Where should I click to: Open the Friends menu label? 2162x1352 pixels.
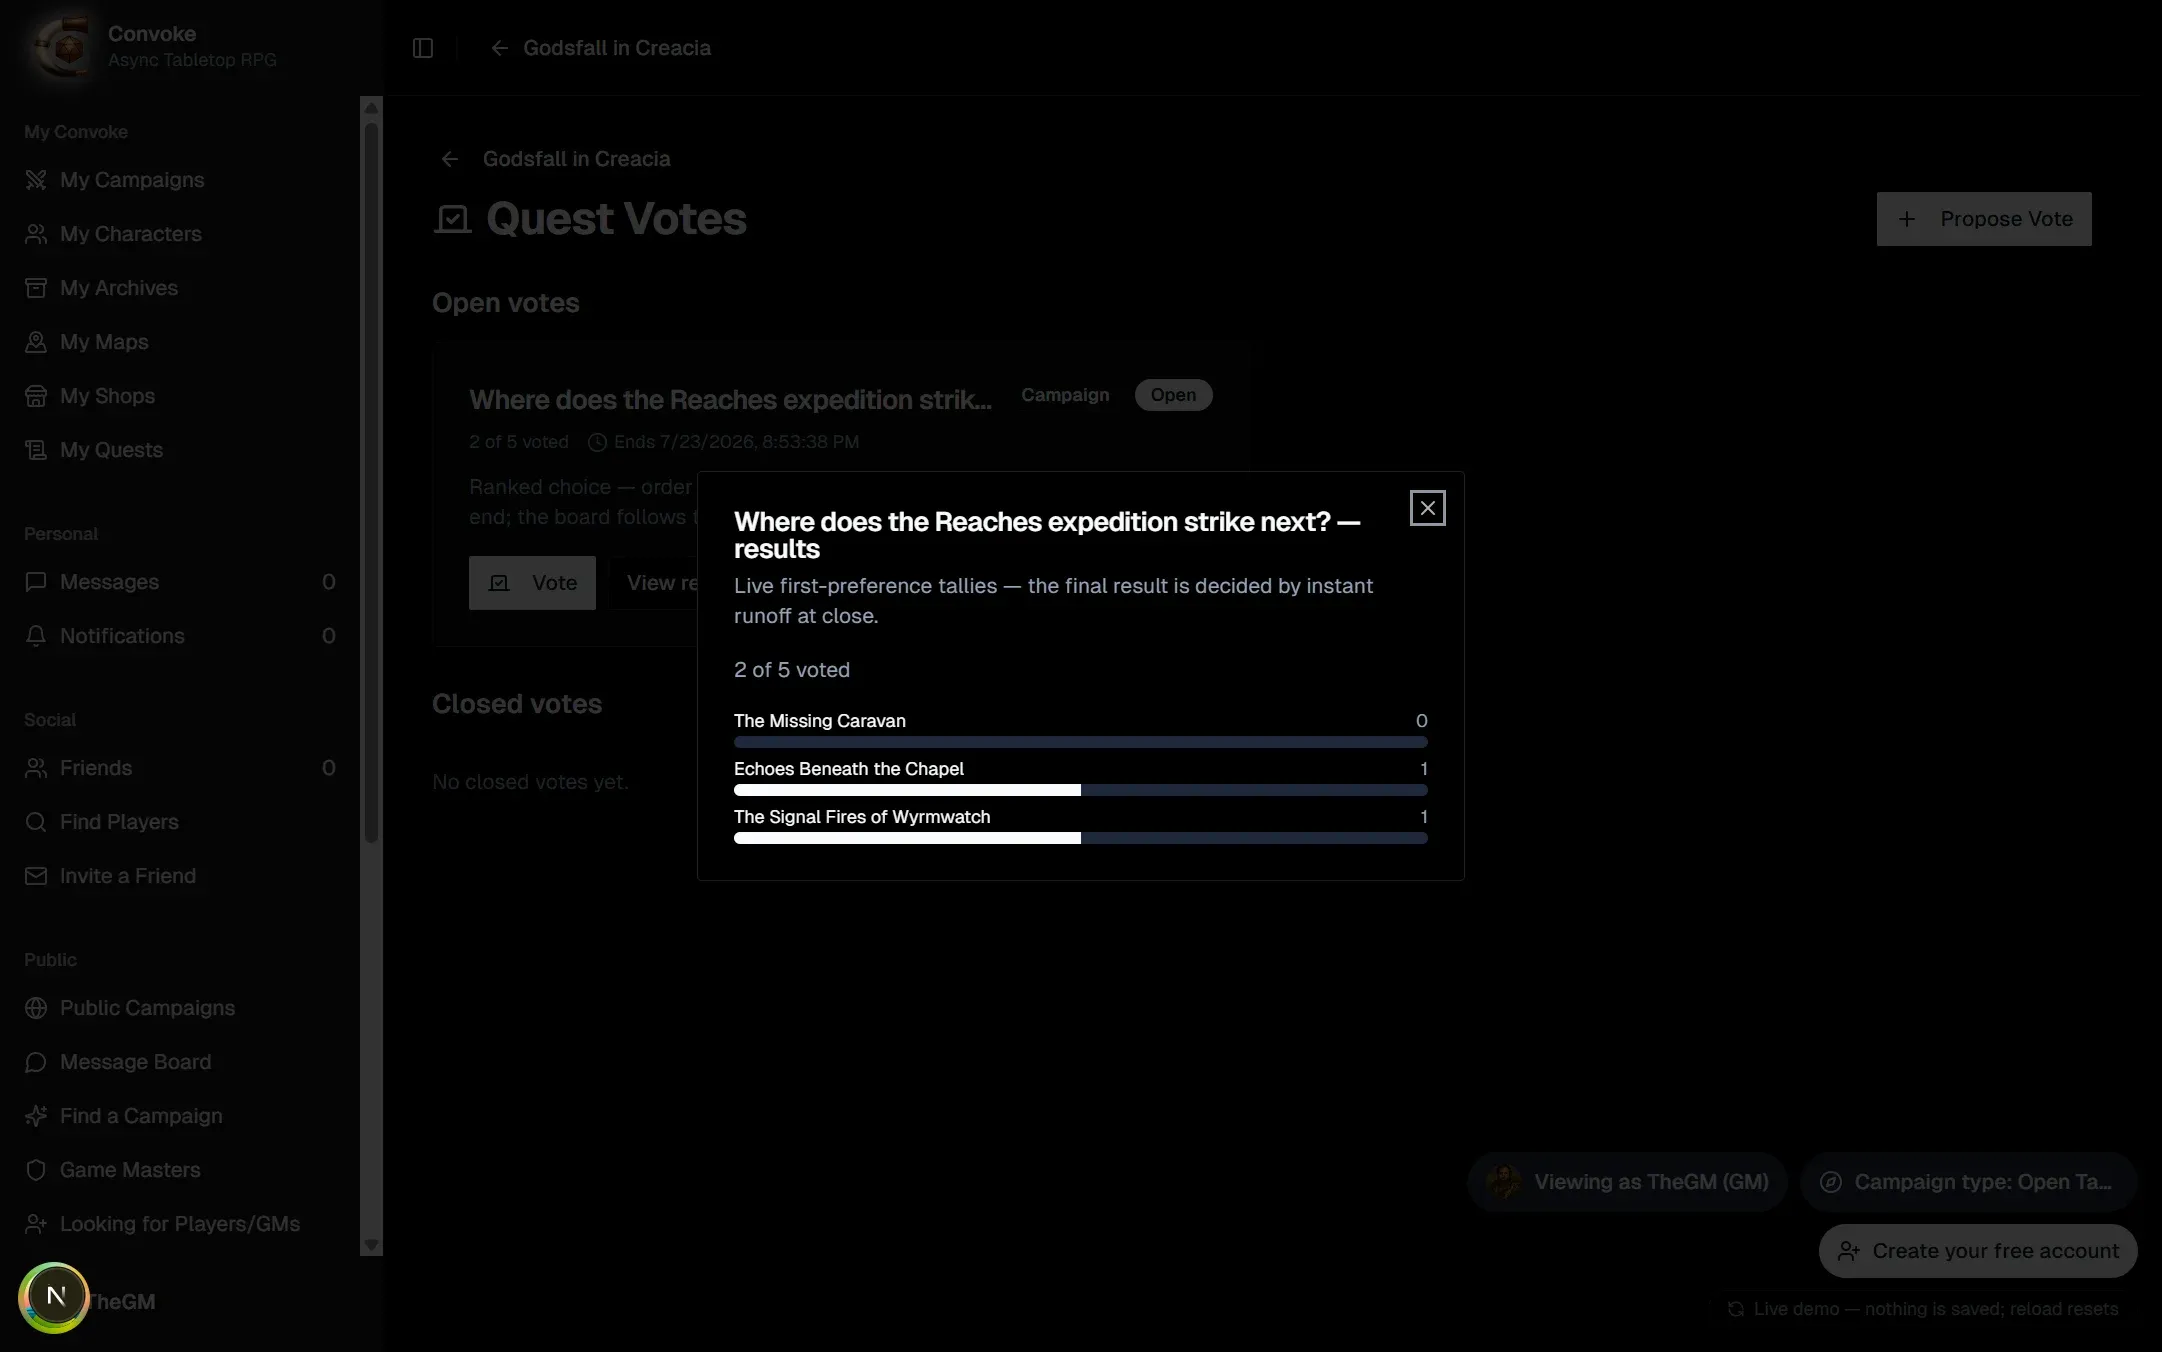pyautogui.click(x=96, y=768)
